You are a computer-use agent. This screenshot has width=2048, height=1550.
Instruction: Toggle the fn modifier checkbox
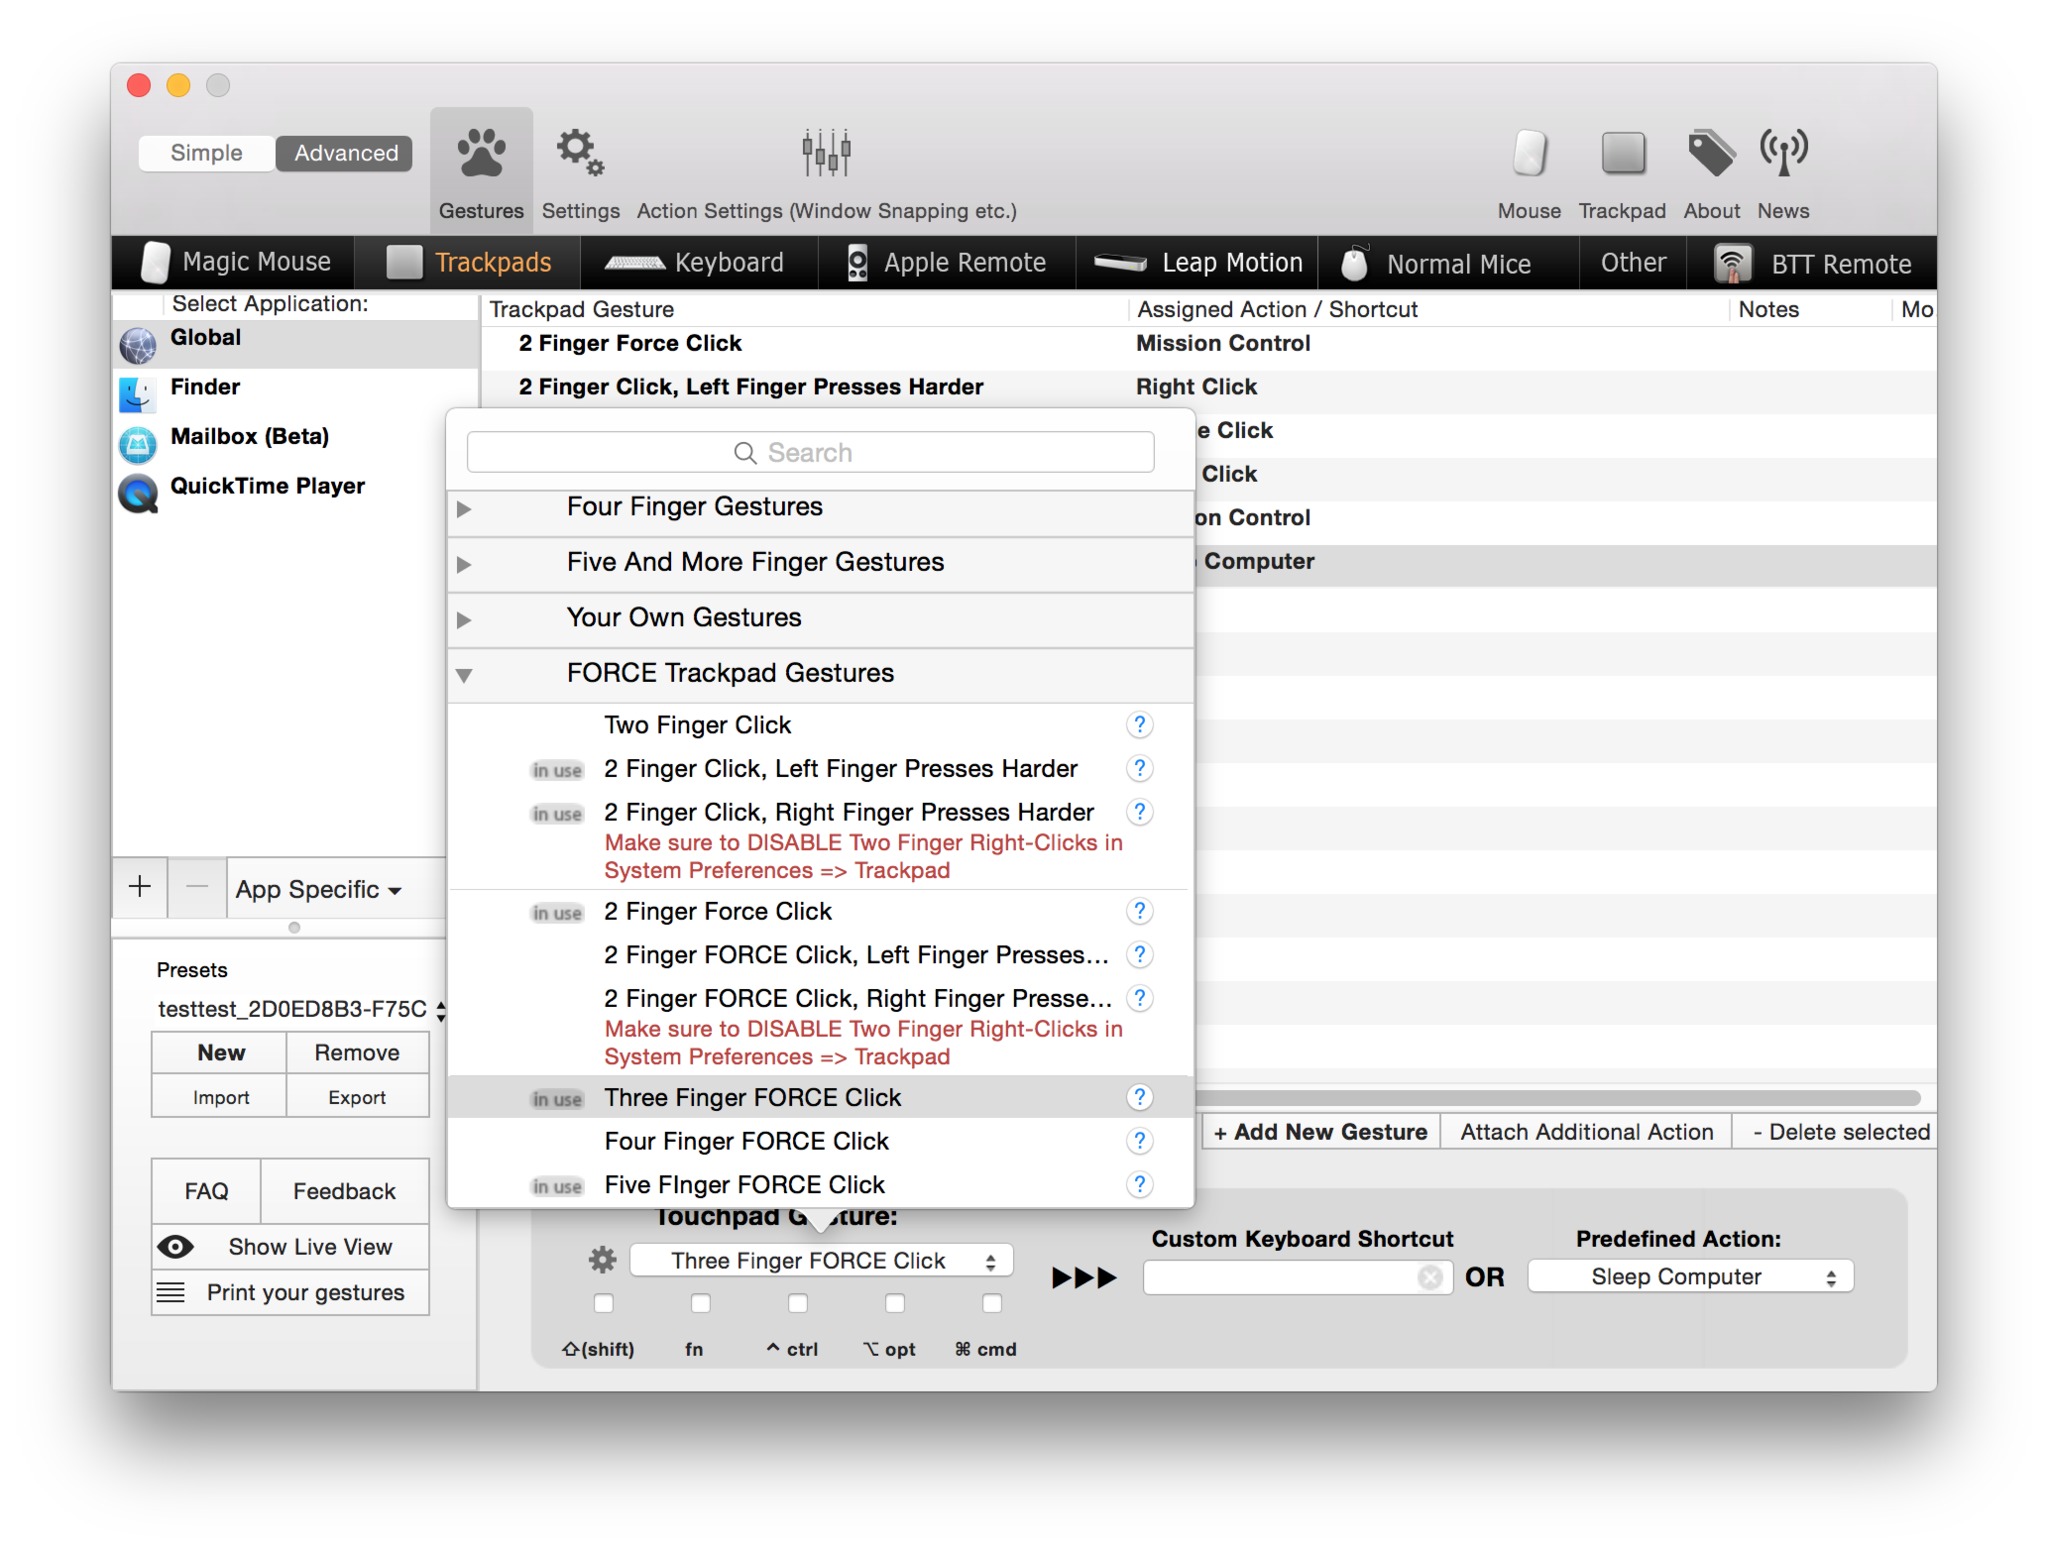(x=701, y=1303)
